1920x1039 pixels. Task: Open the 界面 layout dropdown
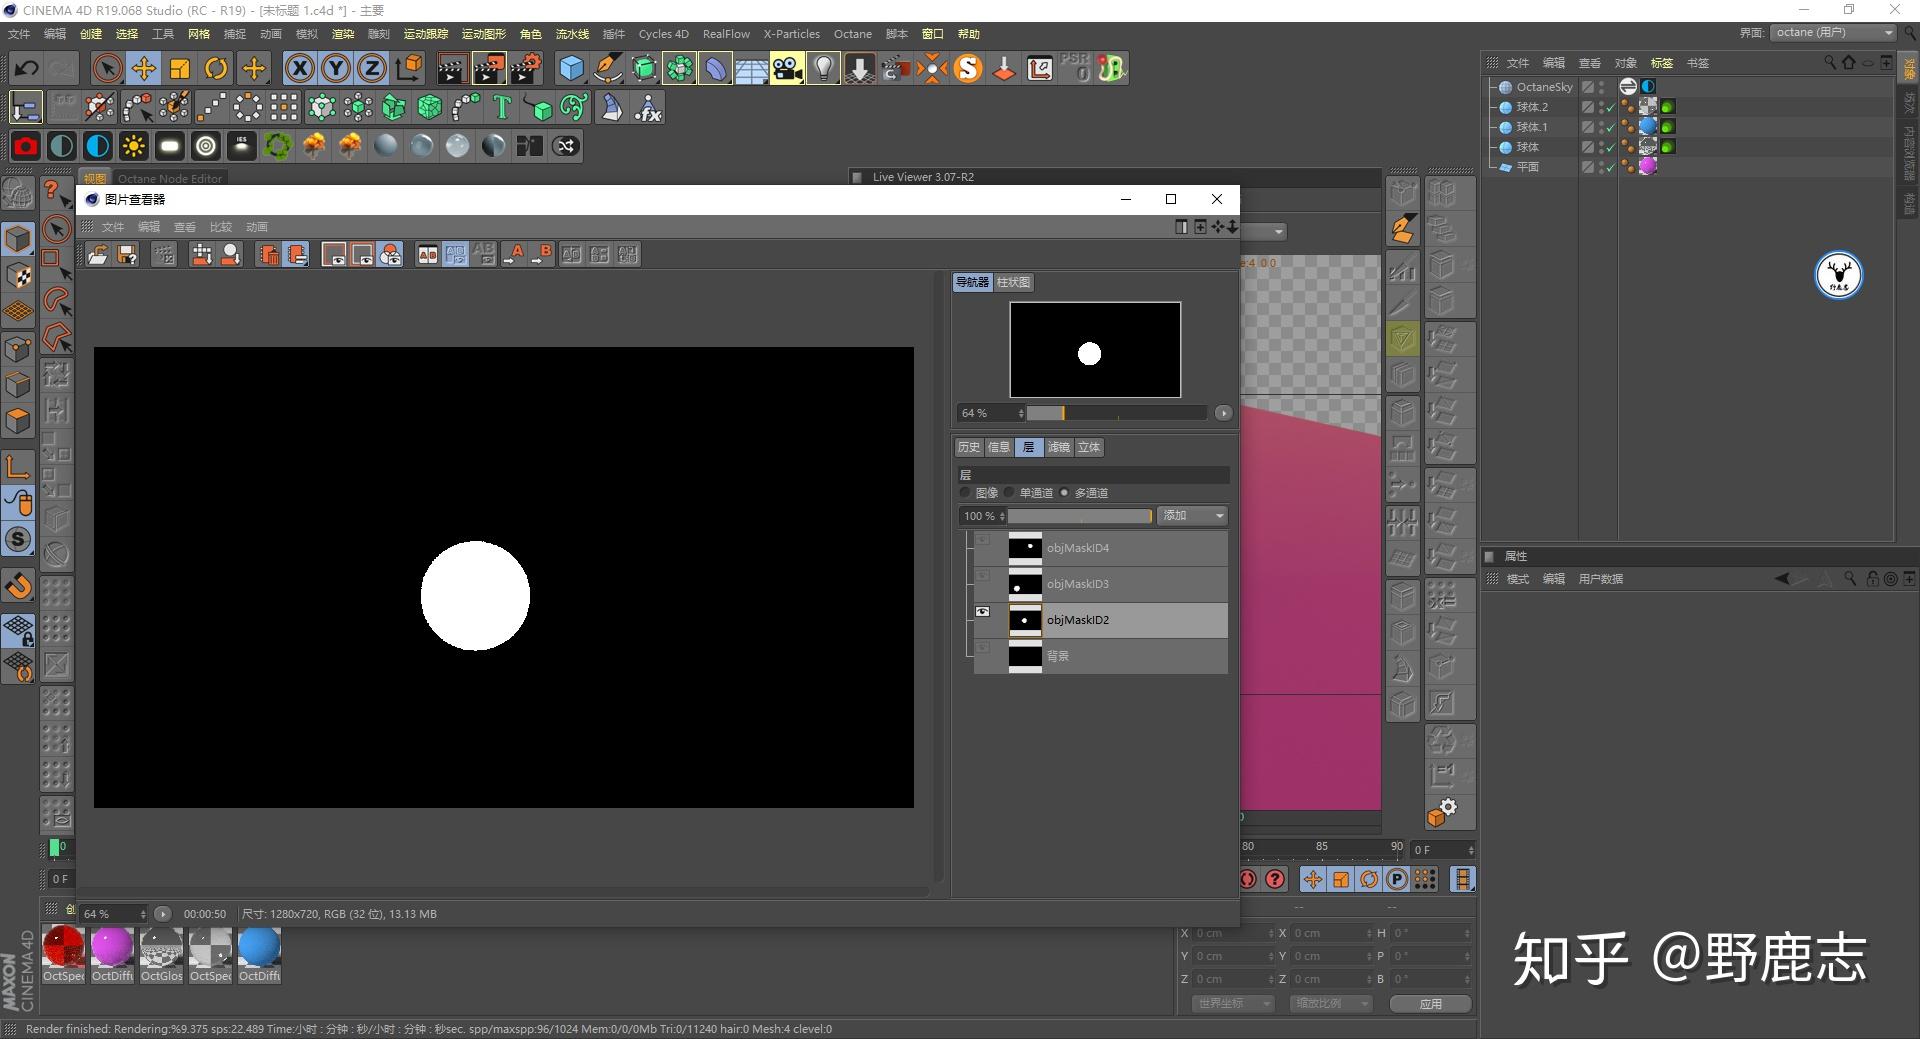(1834, 33)
